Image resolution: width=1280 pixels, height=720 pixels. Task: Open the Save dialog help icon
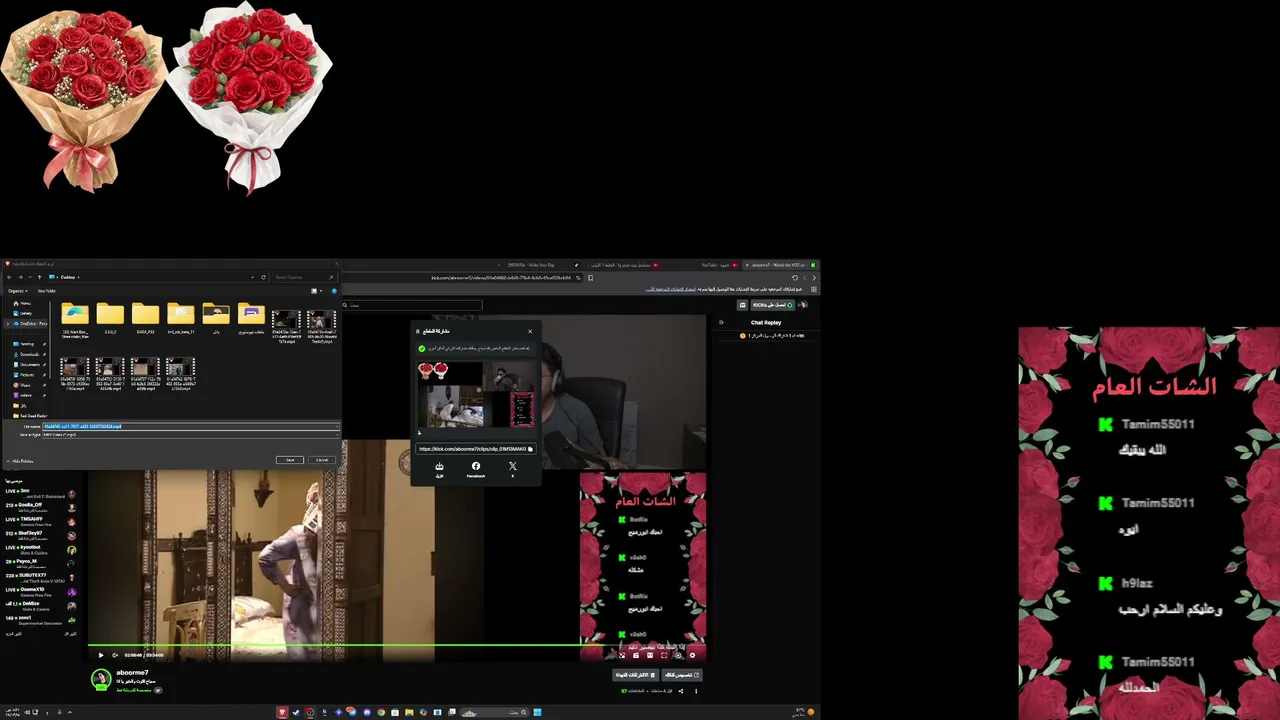coord(334,291)
